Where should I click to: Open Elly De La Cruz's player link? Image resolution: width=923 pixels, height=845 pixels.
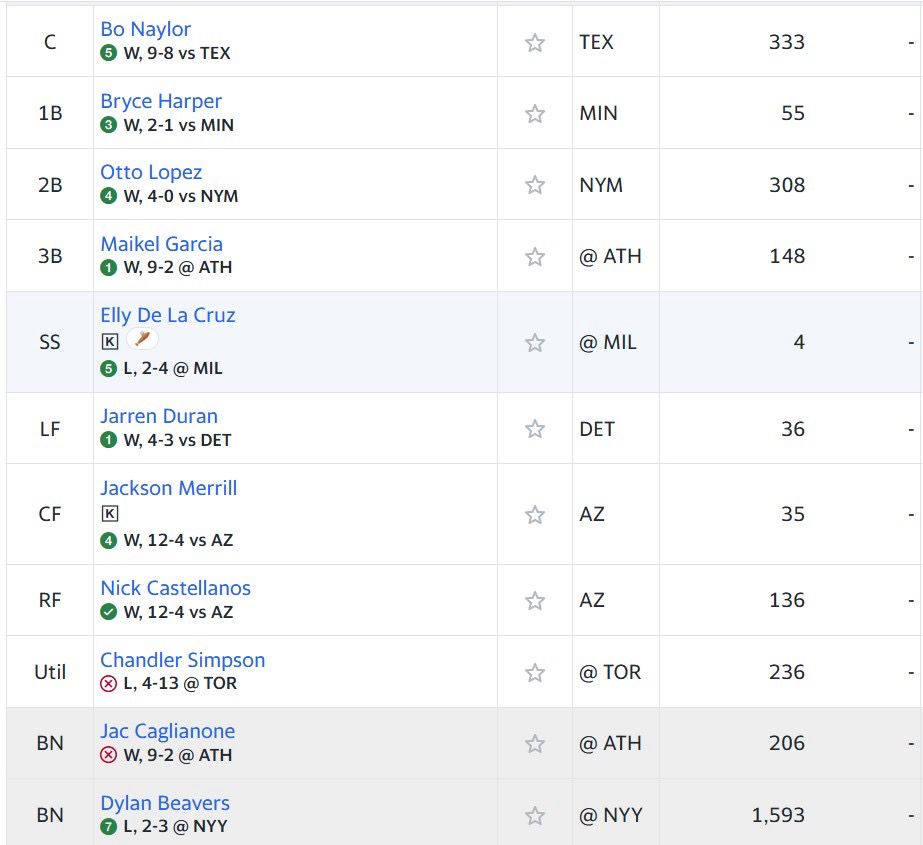(168, 315)
